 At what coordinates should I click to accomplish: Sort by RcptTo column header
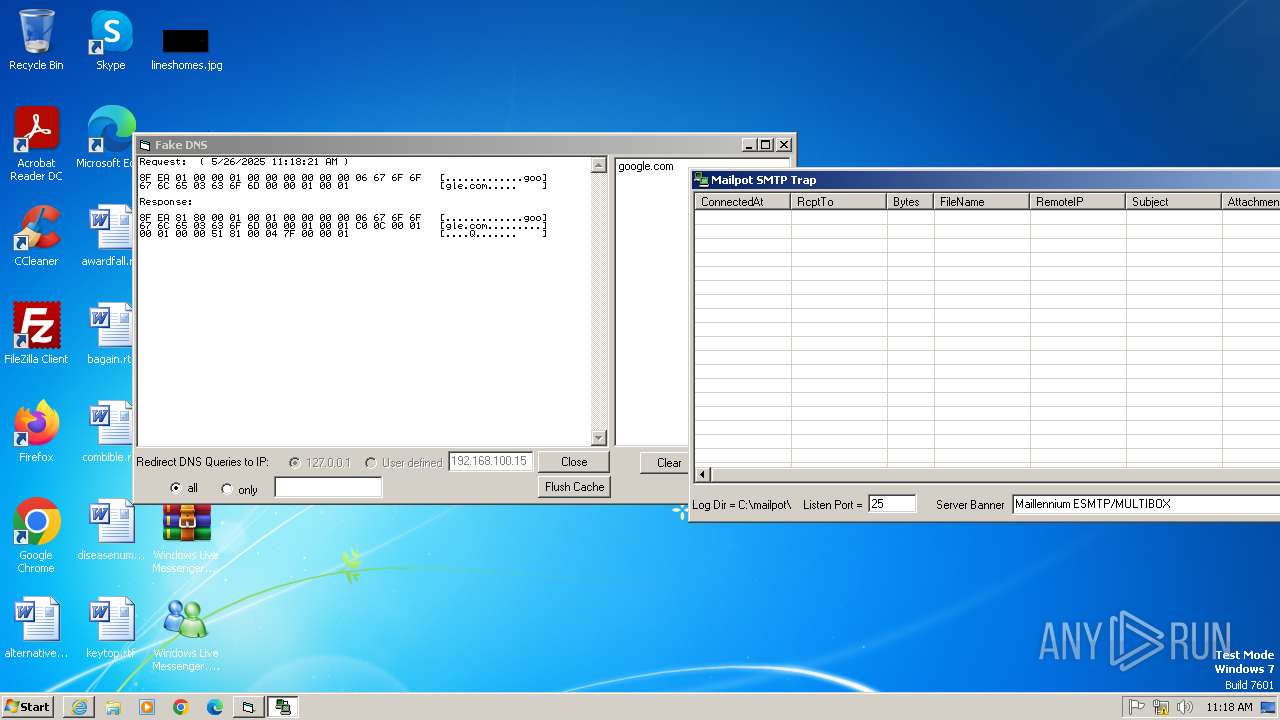[839, 201]
